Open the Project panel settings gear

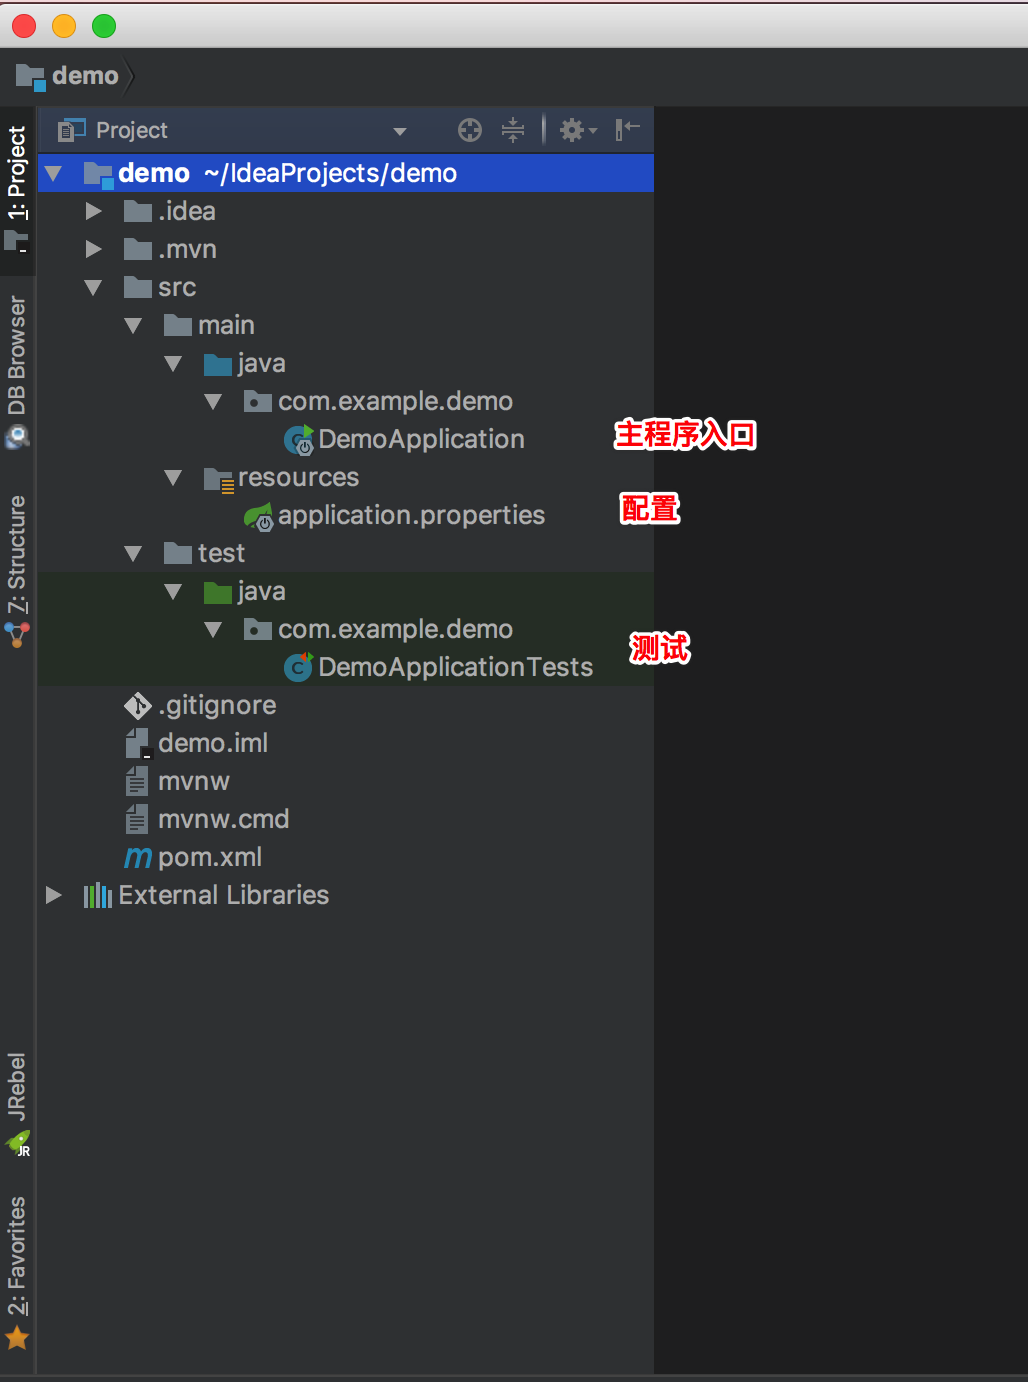tap(576, 130)
